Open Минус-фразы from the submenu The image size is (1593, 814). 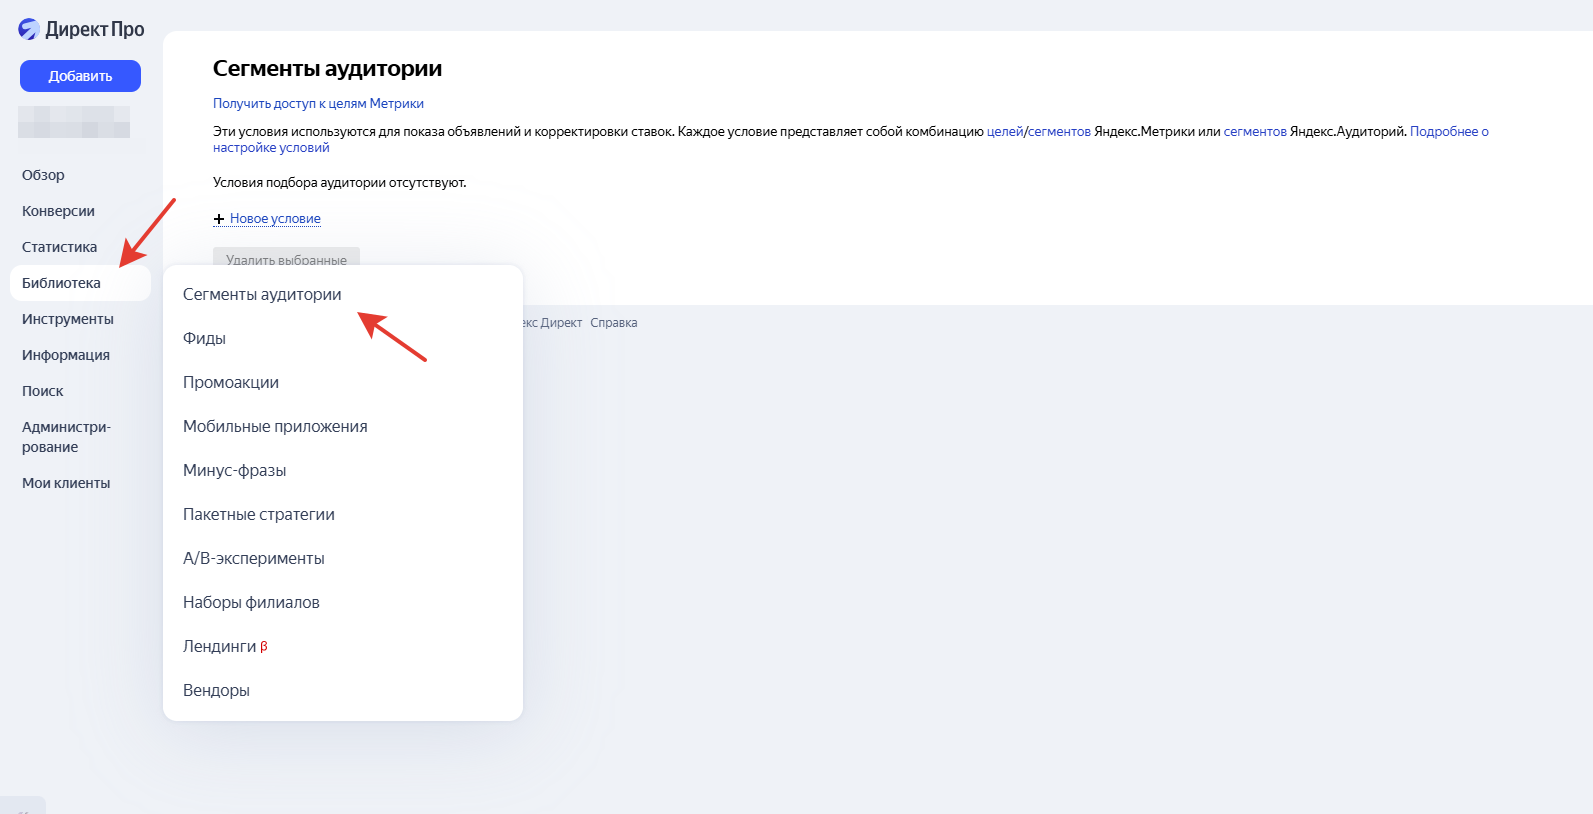click(x=234, y=470)
